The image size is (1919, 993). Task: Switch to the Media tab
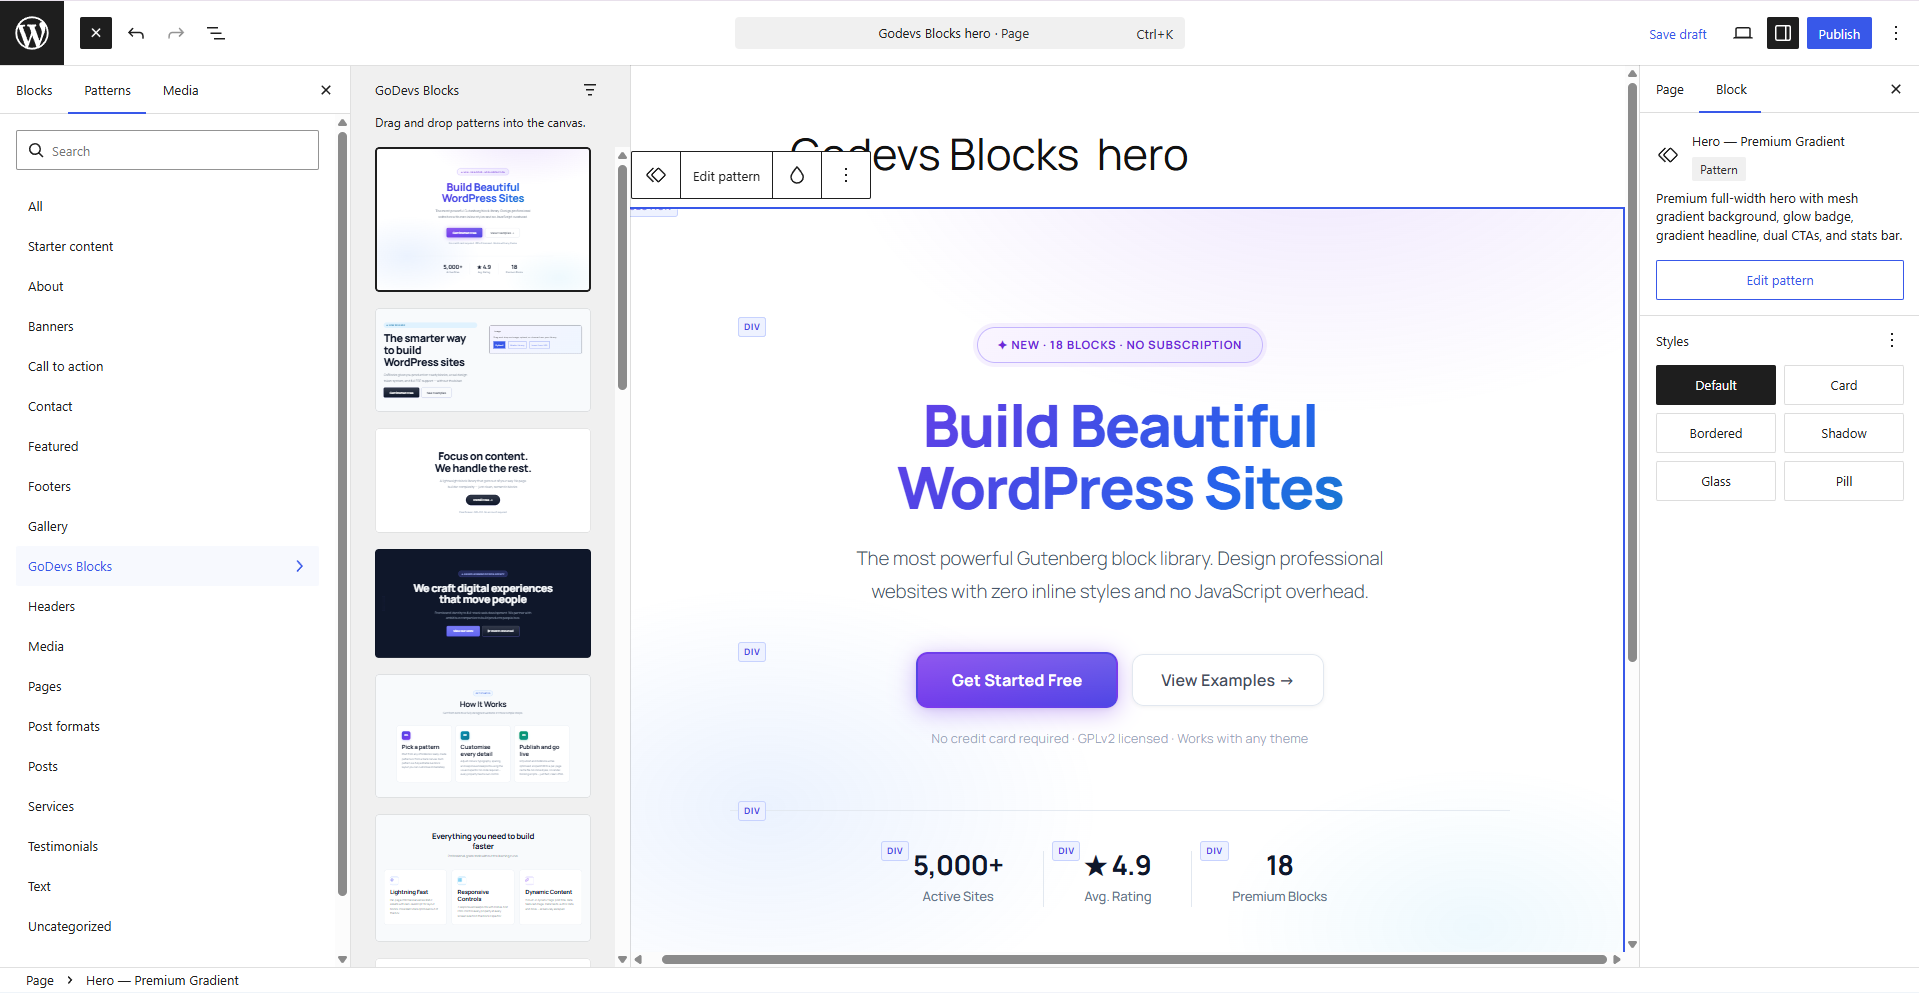(x=180, y=90)
